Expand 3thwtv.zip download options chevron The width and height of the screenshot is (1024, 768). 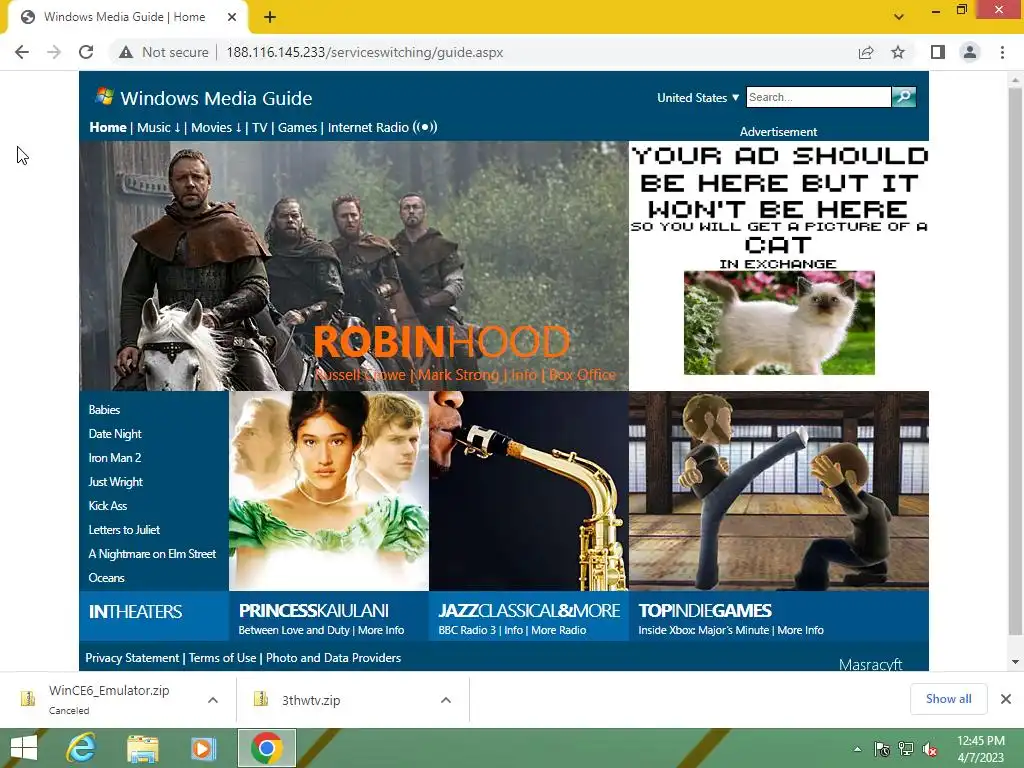[x=446, y=700]
